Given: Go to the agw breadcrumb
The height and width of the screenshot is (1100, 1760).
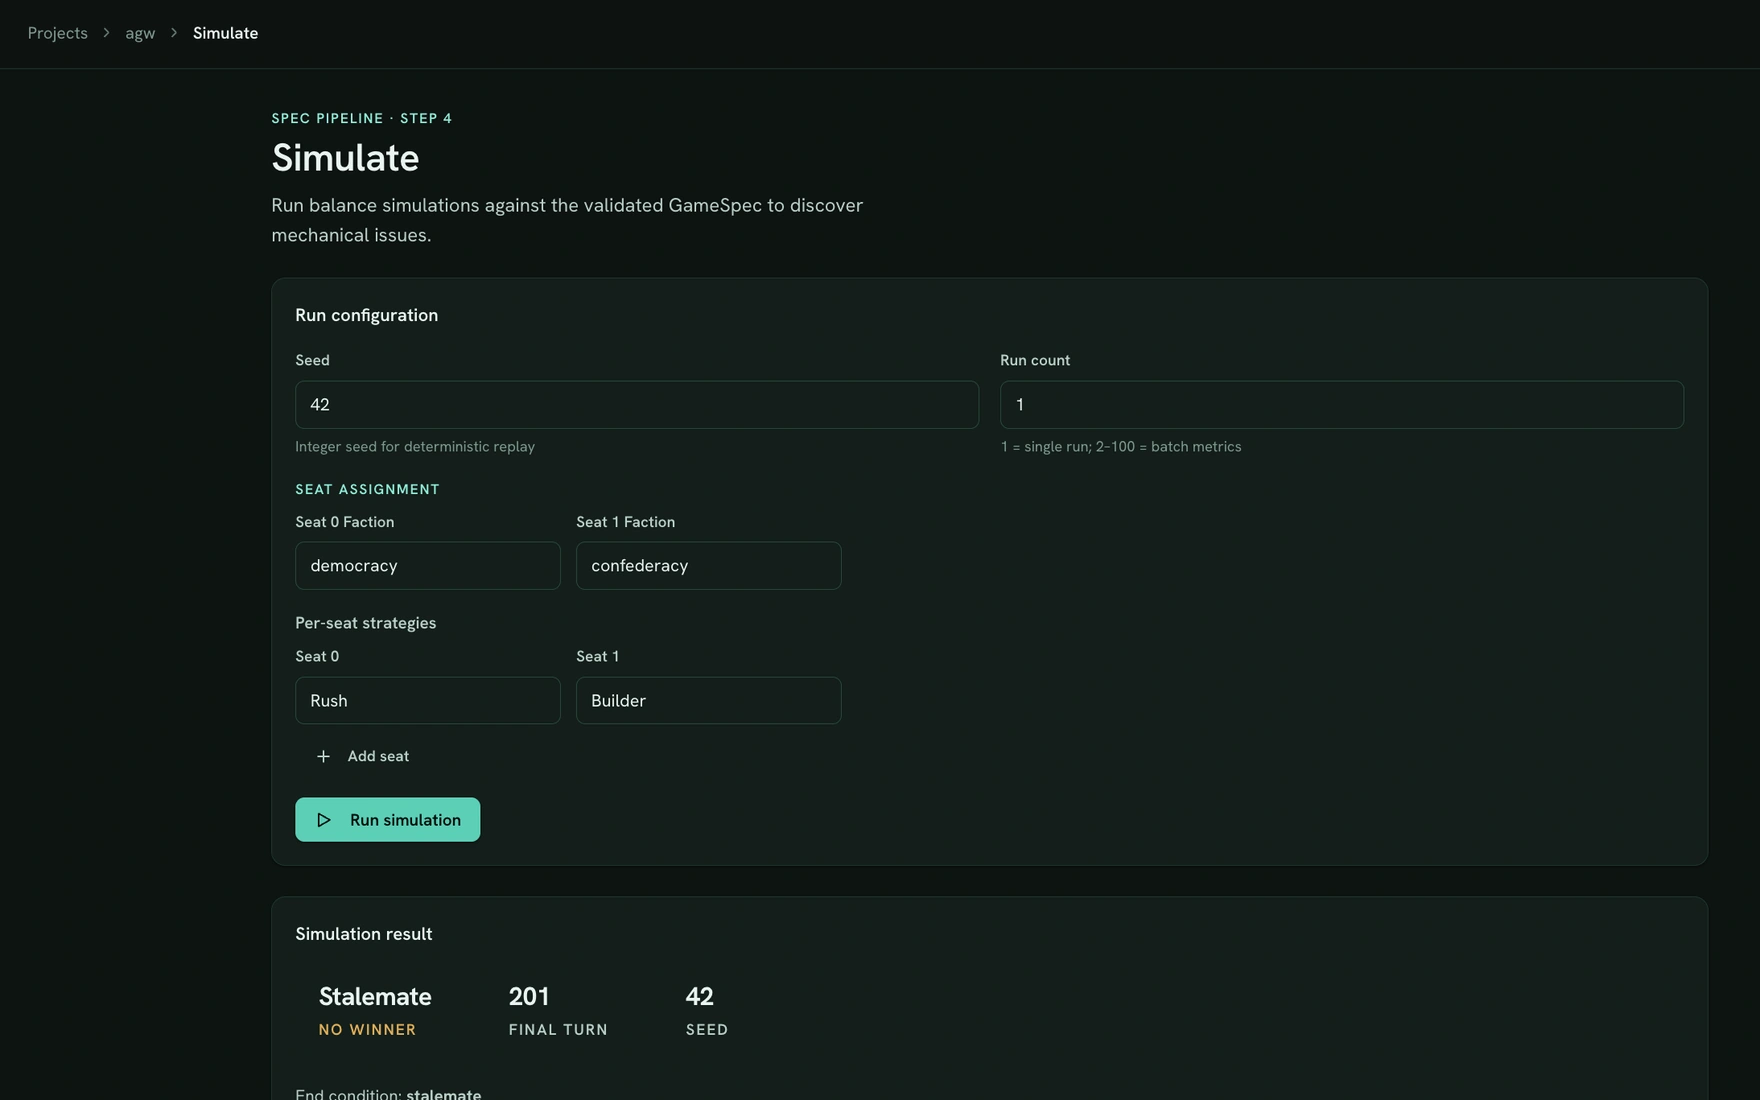Looking at the screenshot, I should (140, 33).
